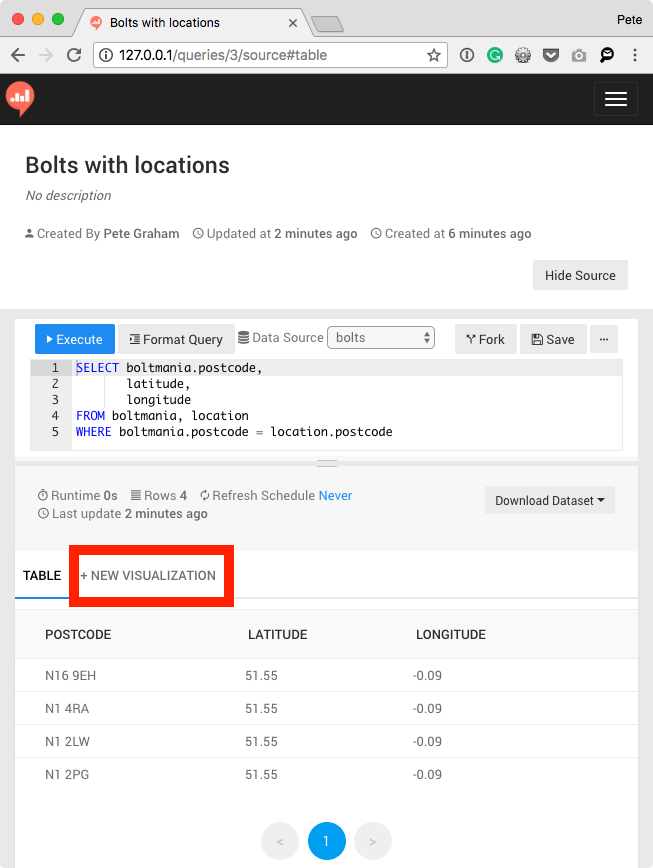Click the Pocket save icon
This screenshot has width=653, height=868.
[551, 55]
